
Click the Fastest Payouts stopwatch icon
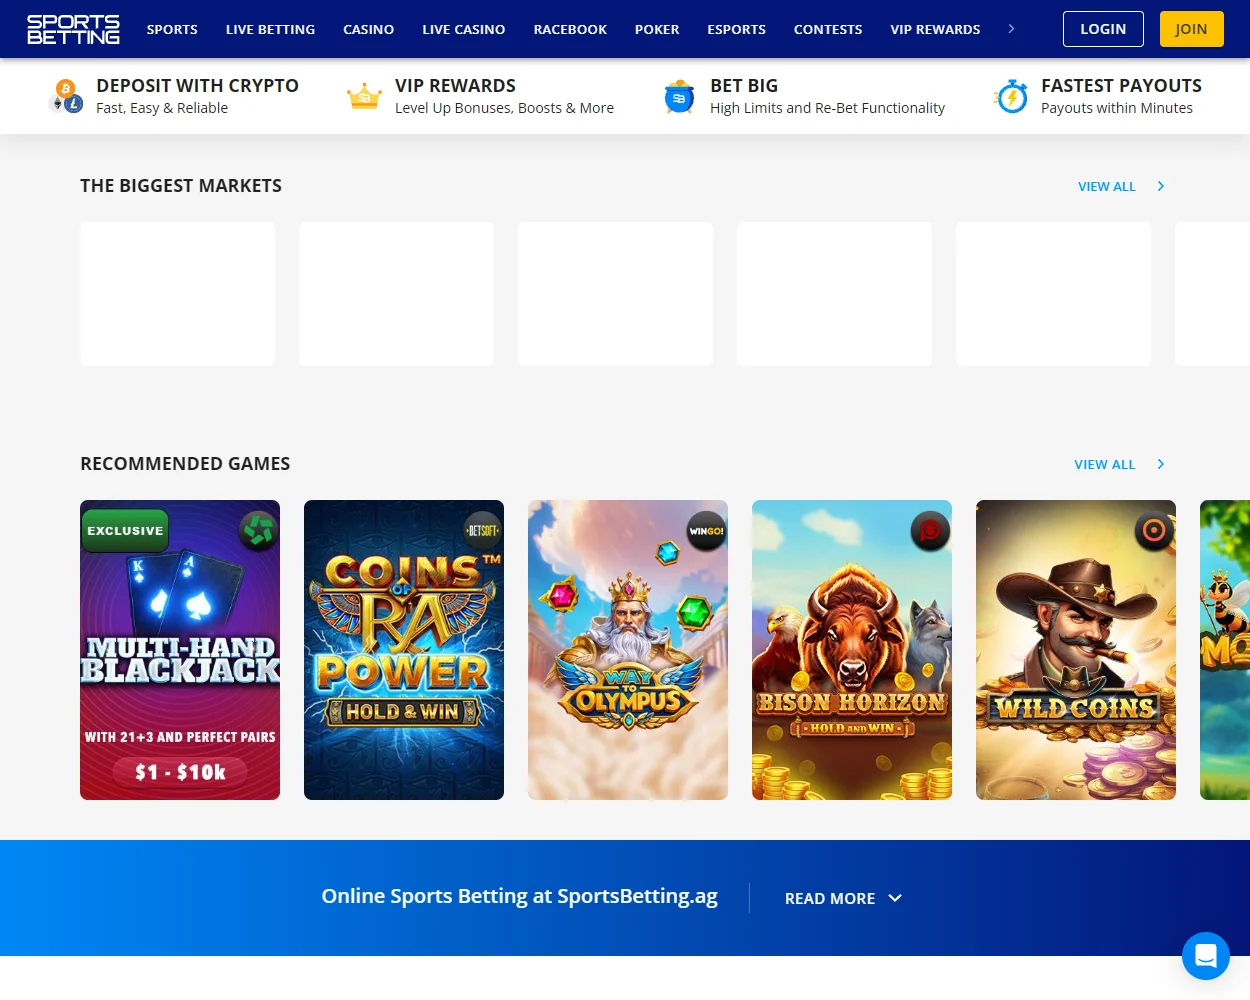coord(1011,97)
